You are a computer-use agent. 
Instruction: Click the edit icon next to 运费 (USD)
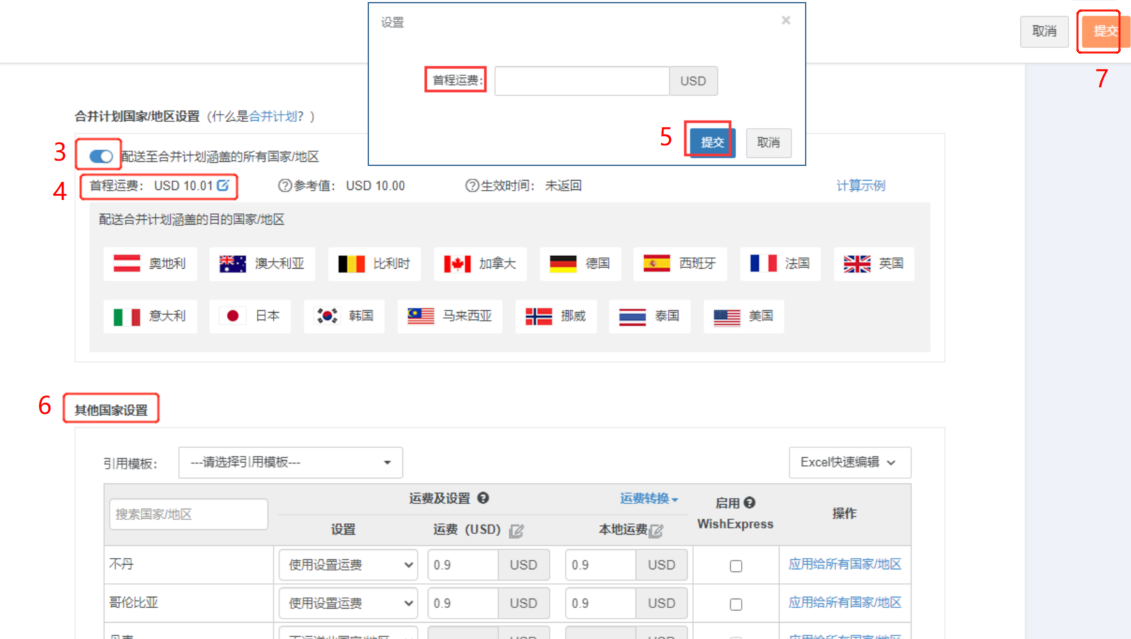point(516,531)
